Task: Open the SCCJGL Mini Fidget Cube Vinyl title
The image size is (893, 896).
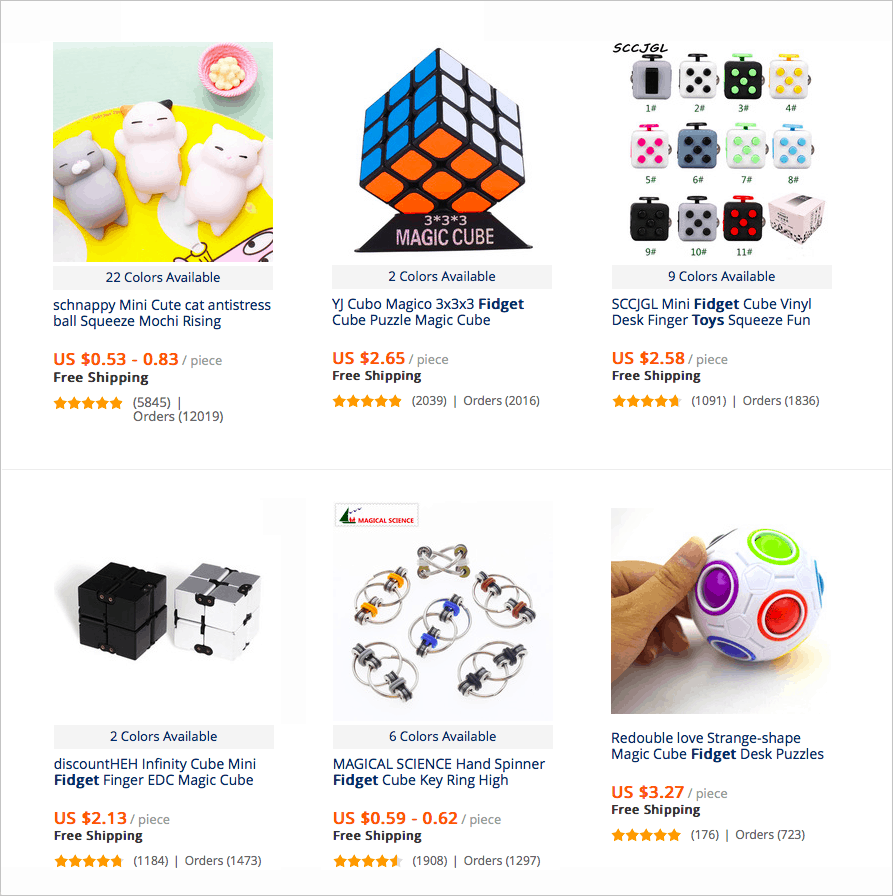Action: tap(712, 312)
